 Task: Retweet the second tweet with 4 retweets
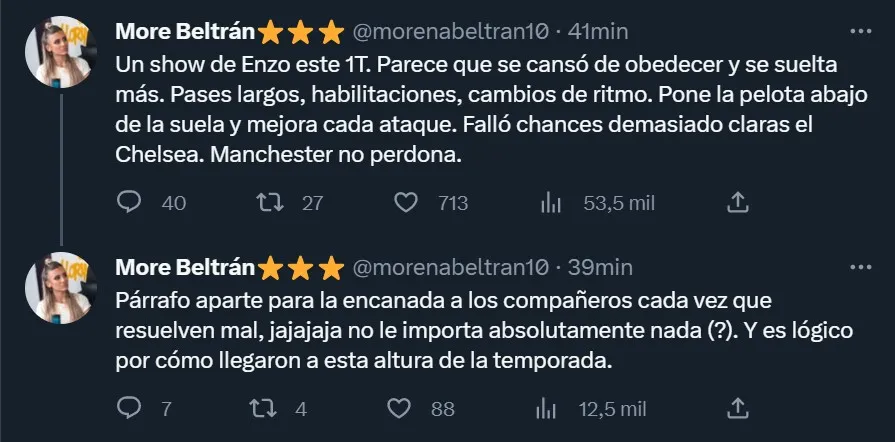[262, 408]
